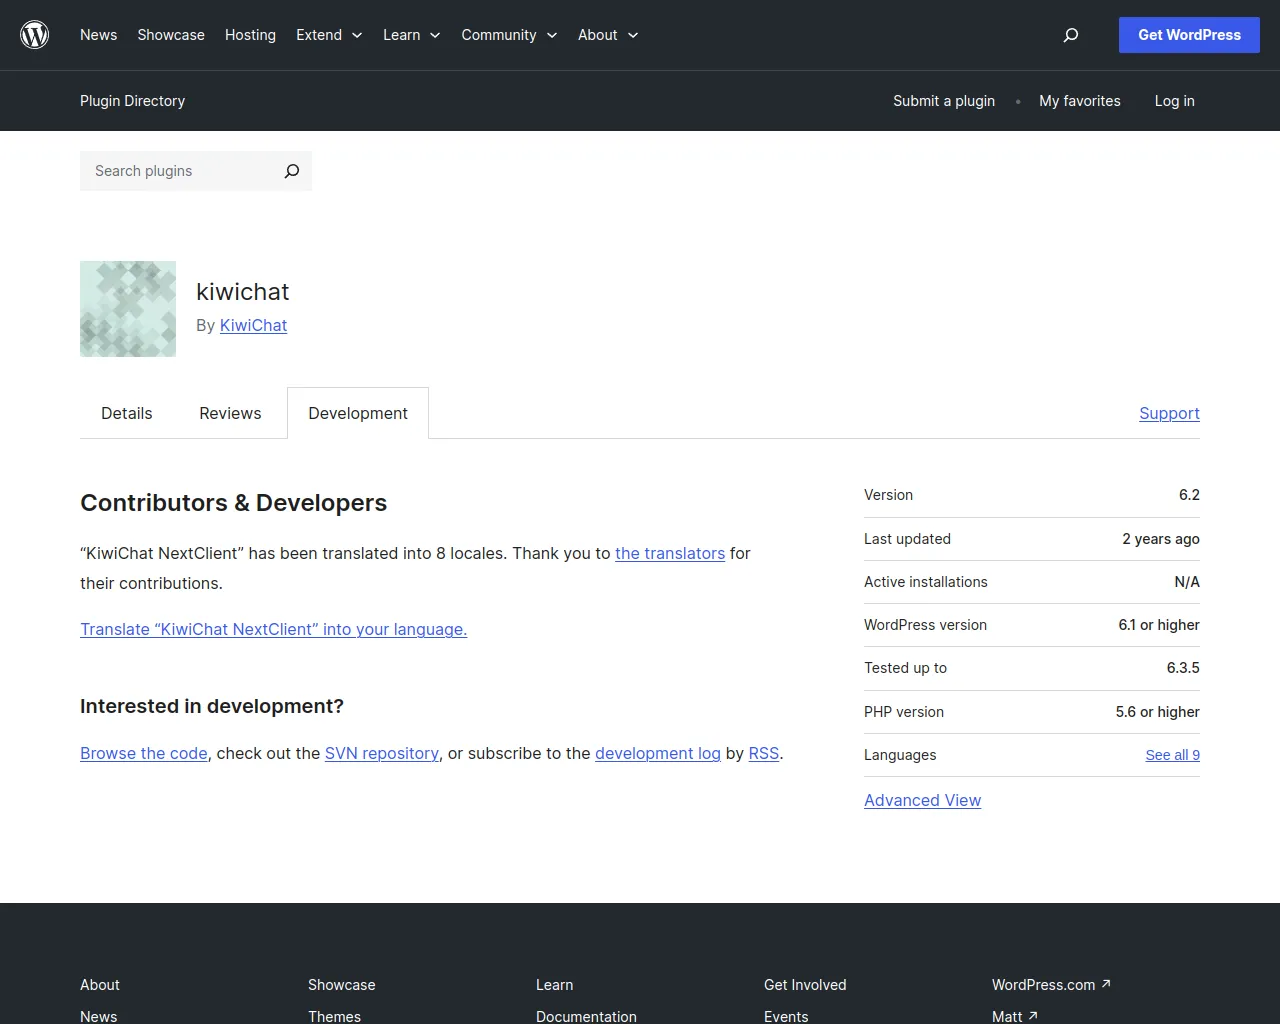
Task: Open the Showcase menu item in header
Action: [x=171, y=35]
